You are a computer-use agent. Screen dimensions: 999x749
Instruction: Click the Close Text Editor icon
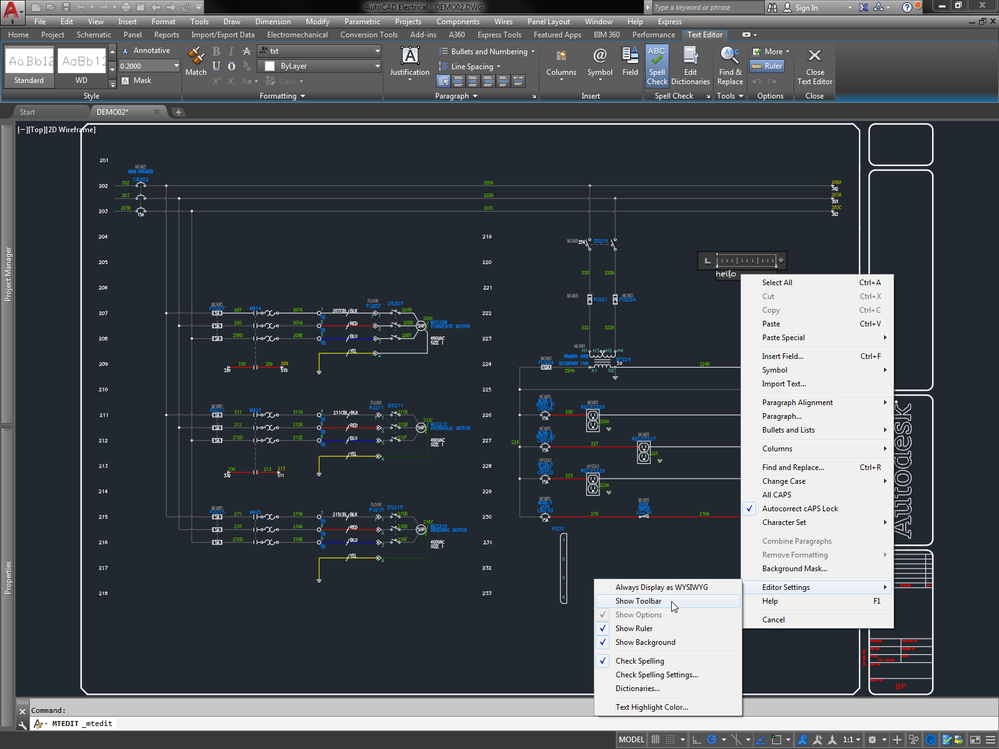(814, 65)
